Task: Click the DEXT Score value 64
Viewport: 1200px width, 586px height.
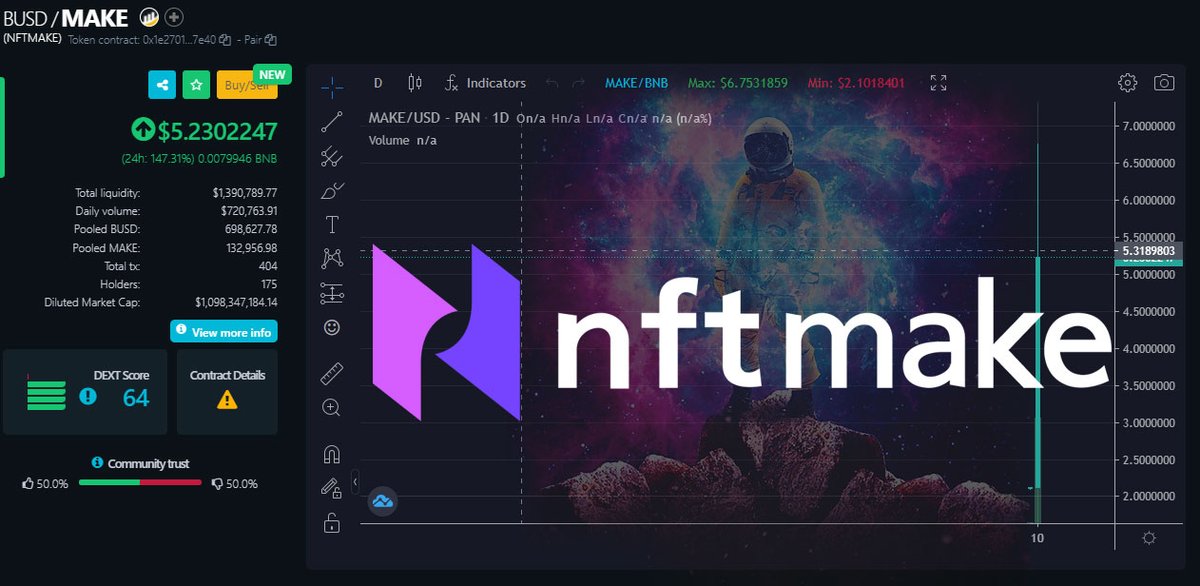Action: click(136, 398)
